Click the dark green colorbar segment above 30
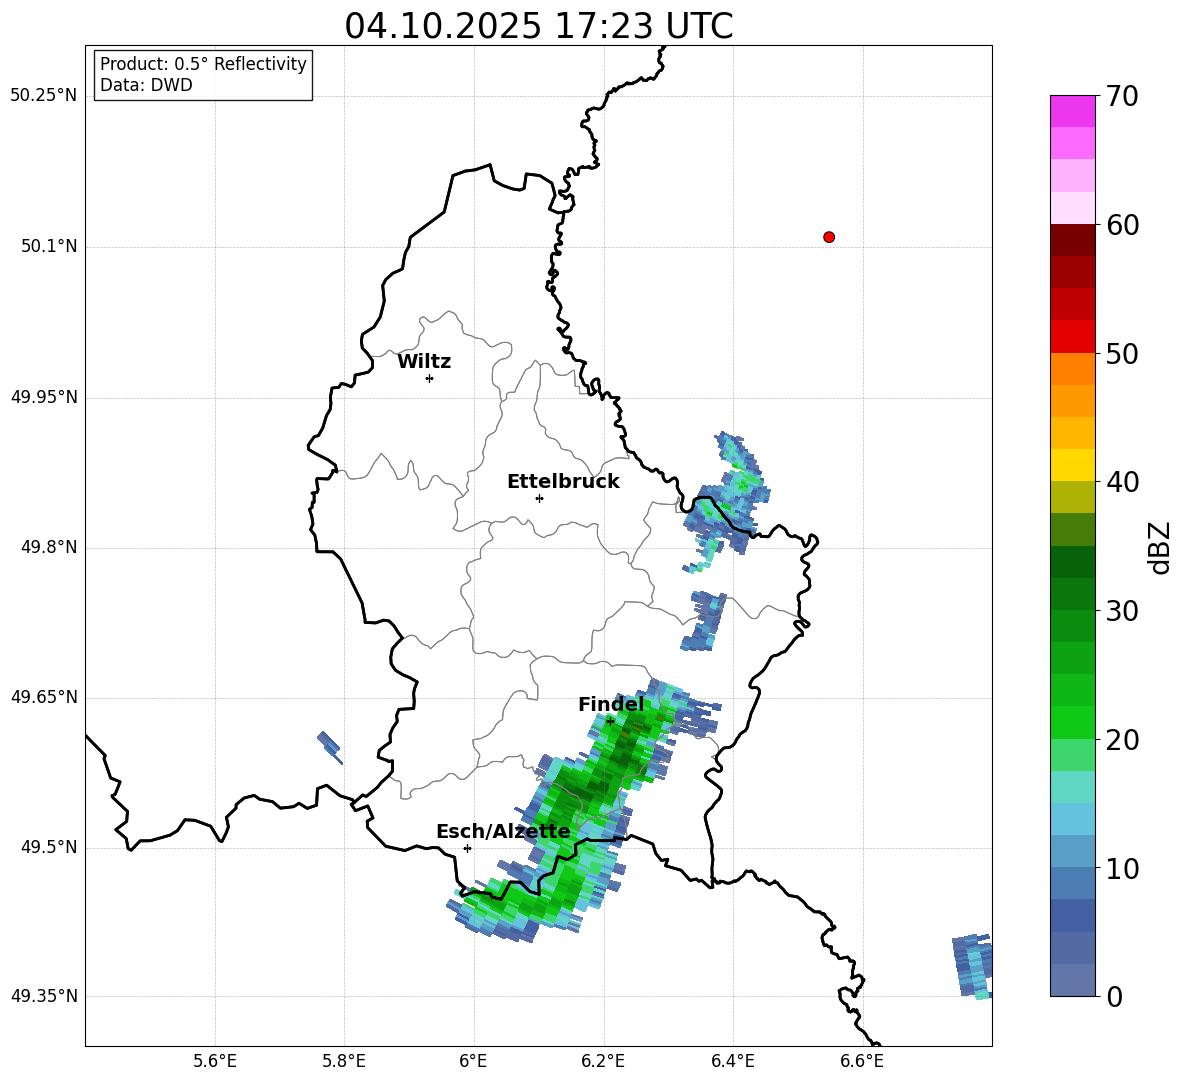1184x1081 pixels. (1072, 594)
